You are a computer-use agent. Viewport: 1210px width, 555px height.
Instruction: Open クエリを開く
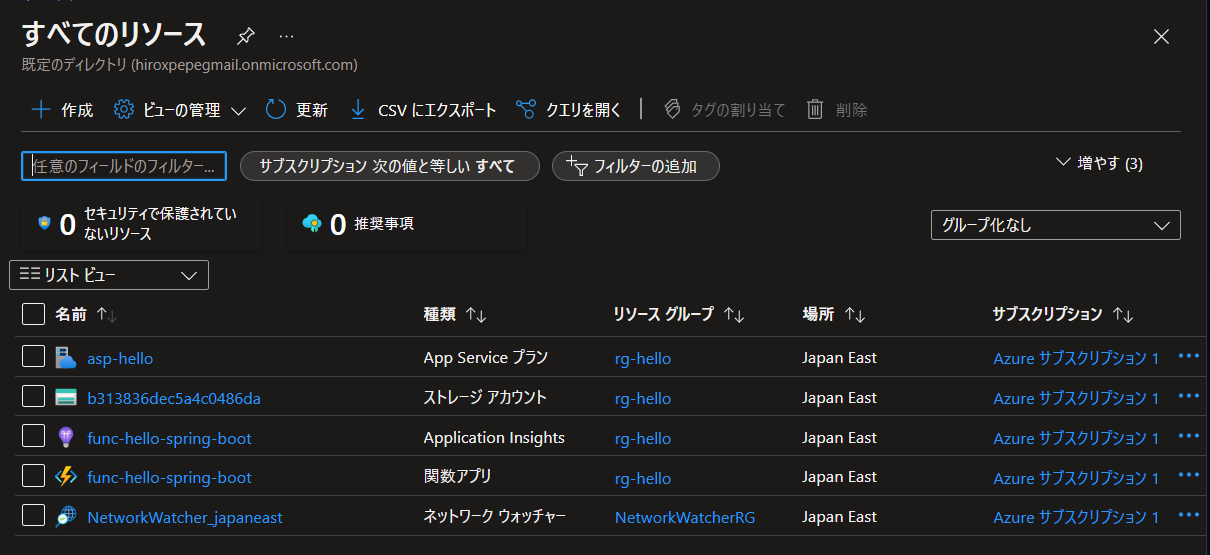click(x=569, y=110)
